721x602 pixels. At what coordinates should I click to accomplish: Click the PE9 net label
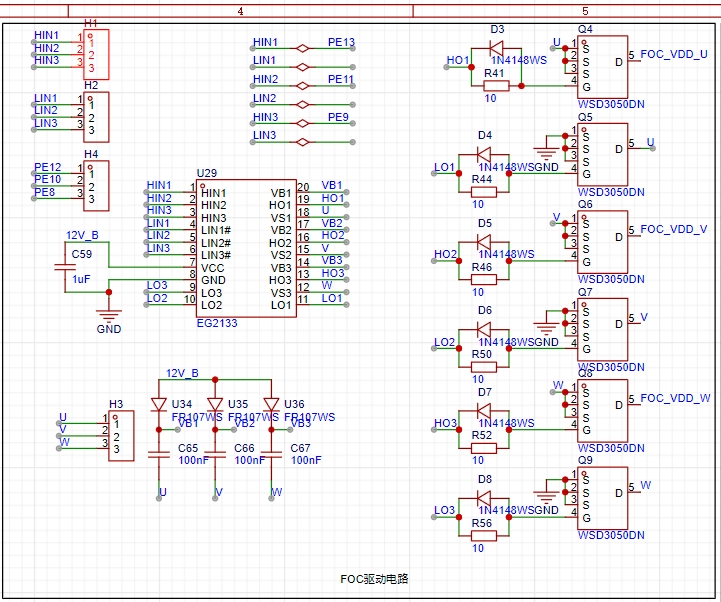coord(338,117)
